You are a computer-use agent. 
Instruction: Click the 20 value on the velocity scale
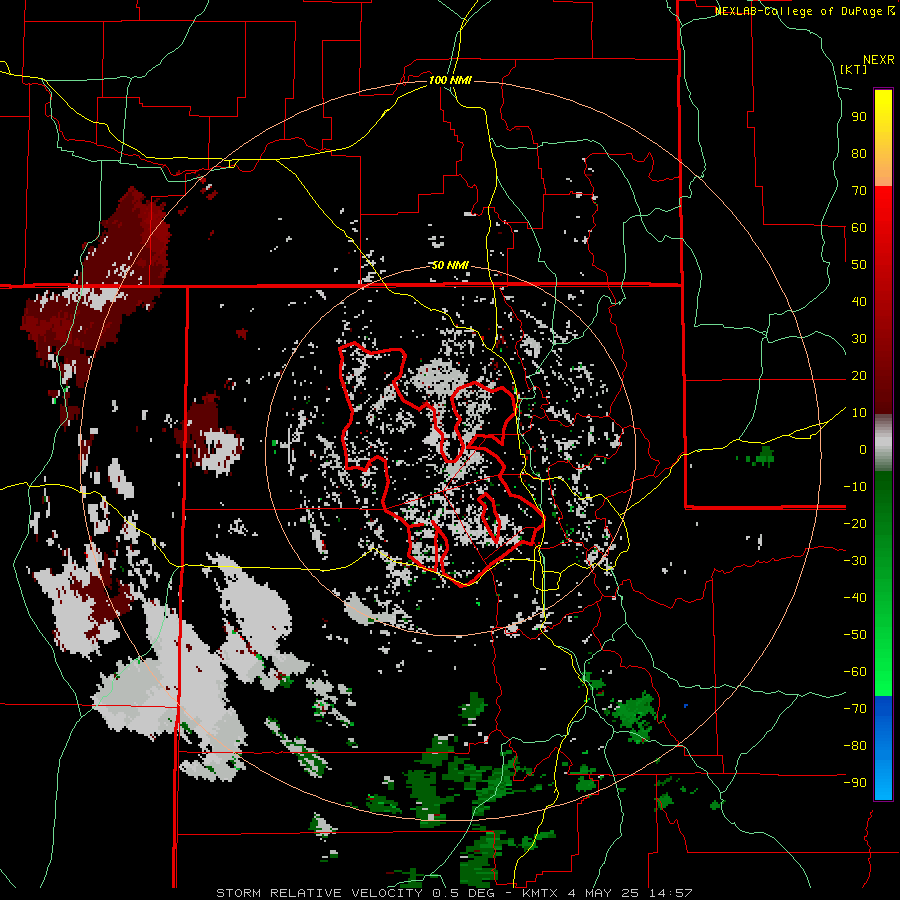coord(859,376)
